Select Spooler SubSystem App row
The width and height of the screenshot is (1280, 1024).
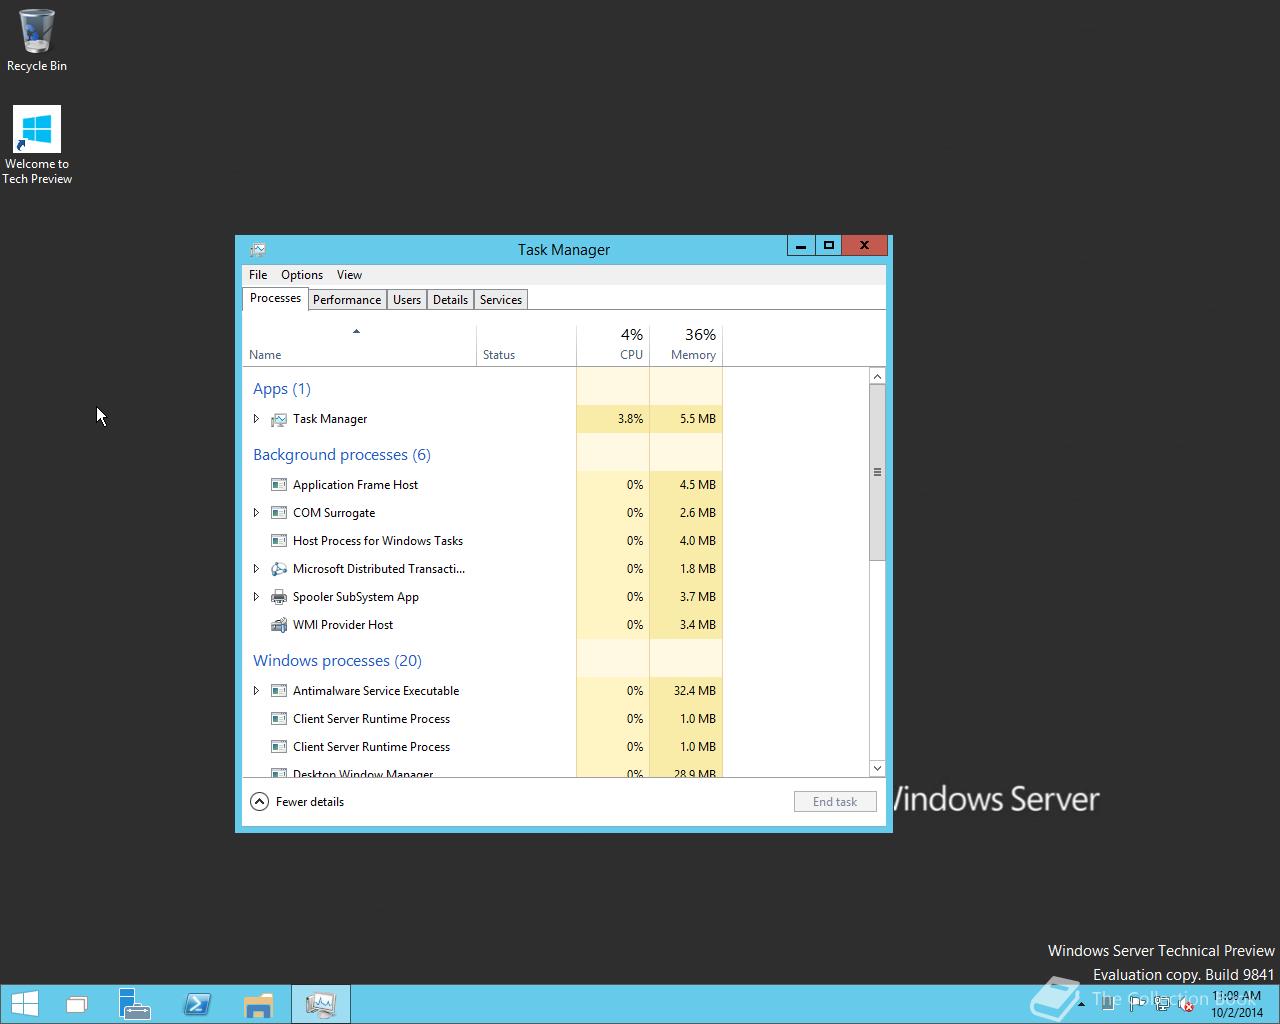[x=483, y=597]
